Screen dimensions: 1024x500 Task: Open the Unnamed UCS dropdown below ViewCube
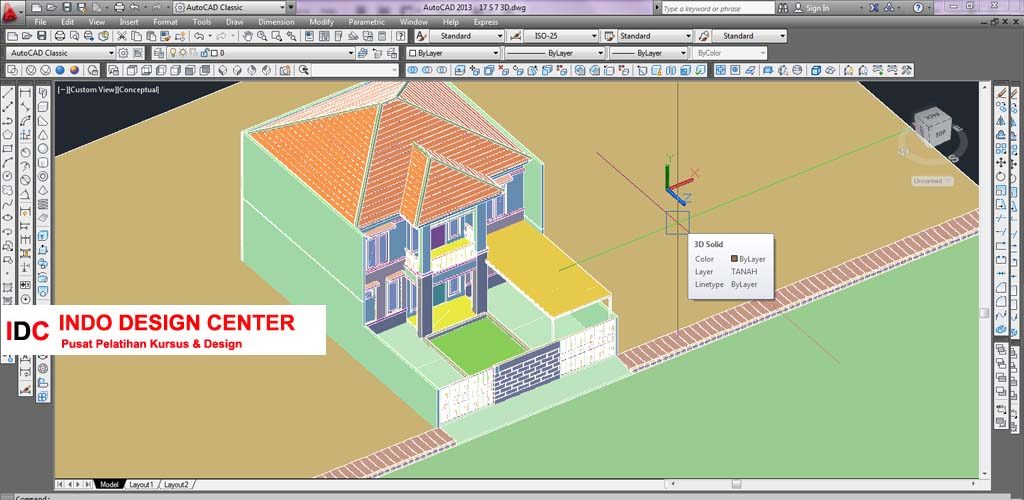932,181
